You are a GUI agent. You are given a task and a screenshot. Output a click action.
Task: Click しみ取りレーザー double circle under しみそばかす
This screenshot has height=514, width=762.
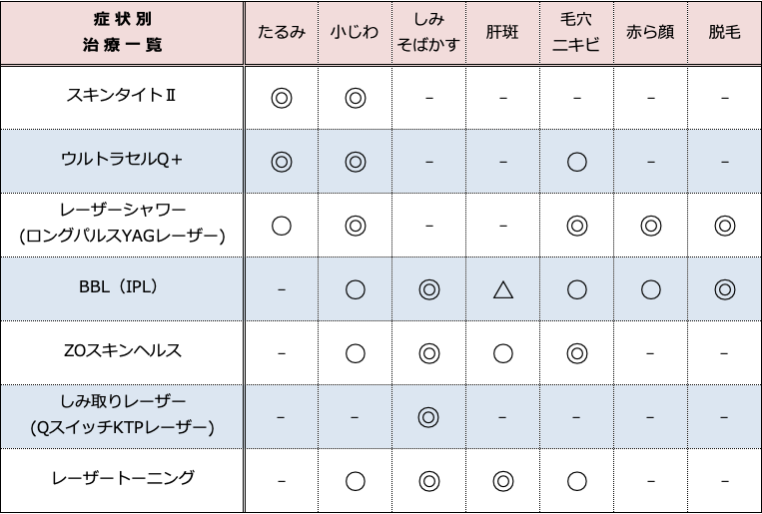(x=429, y=417)
